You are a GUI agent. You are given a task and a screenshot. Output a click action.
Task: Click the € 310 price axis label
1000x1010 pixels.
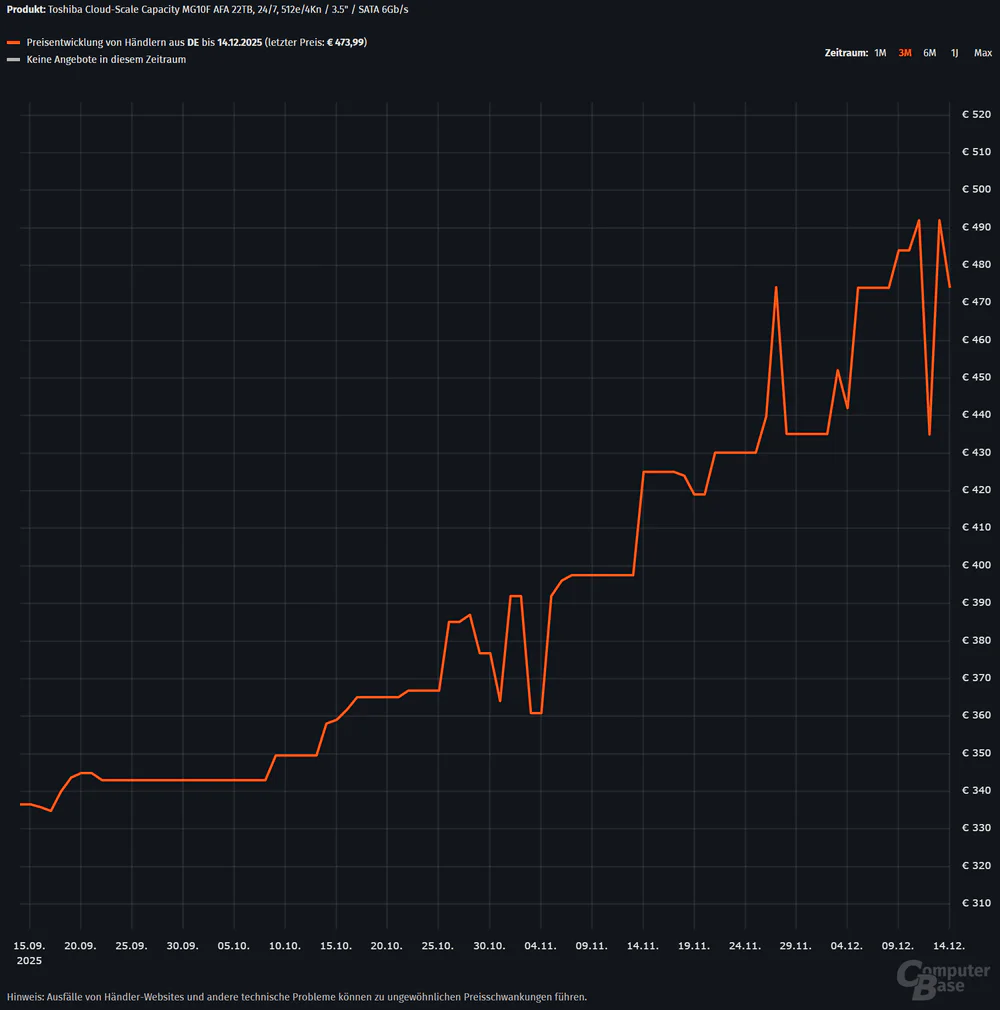(x=975, y=904)
